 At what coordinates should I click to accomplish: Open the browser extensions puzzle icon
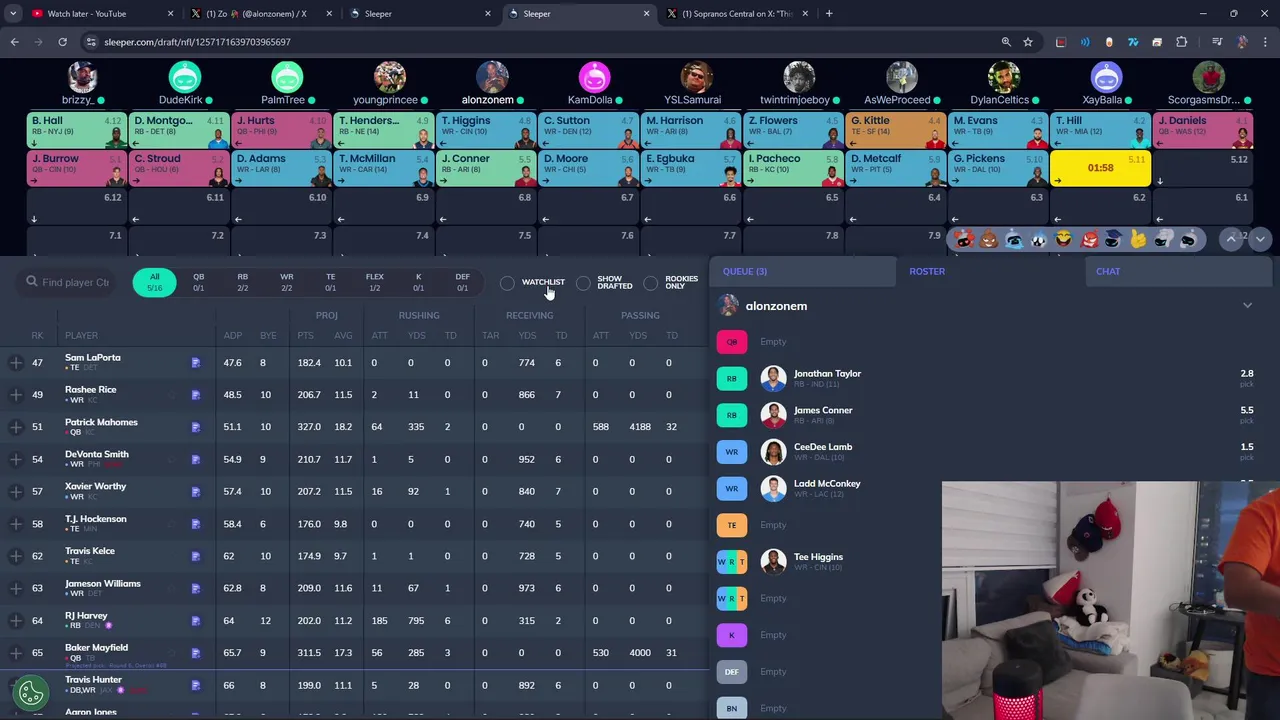click(1181, 42)
